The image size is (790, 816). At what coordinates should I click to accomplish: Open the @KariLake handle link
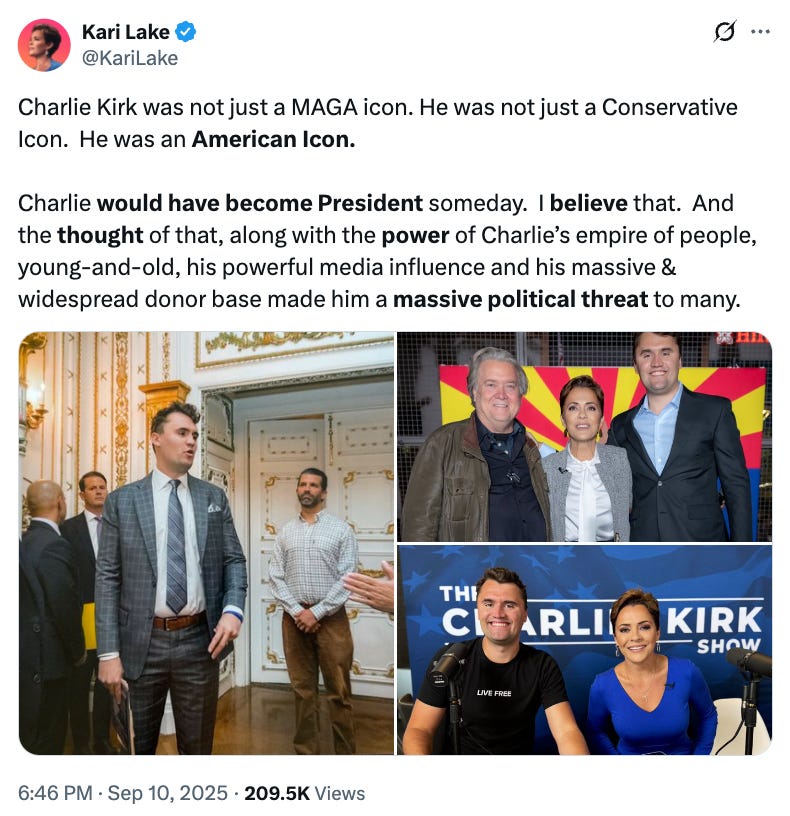130,58
